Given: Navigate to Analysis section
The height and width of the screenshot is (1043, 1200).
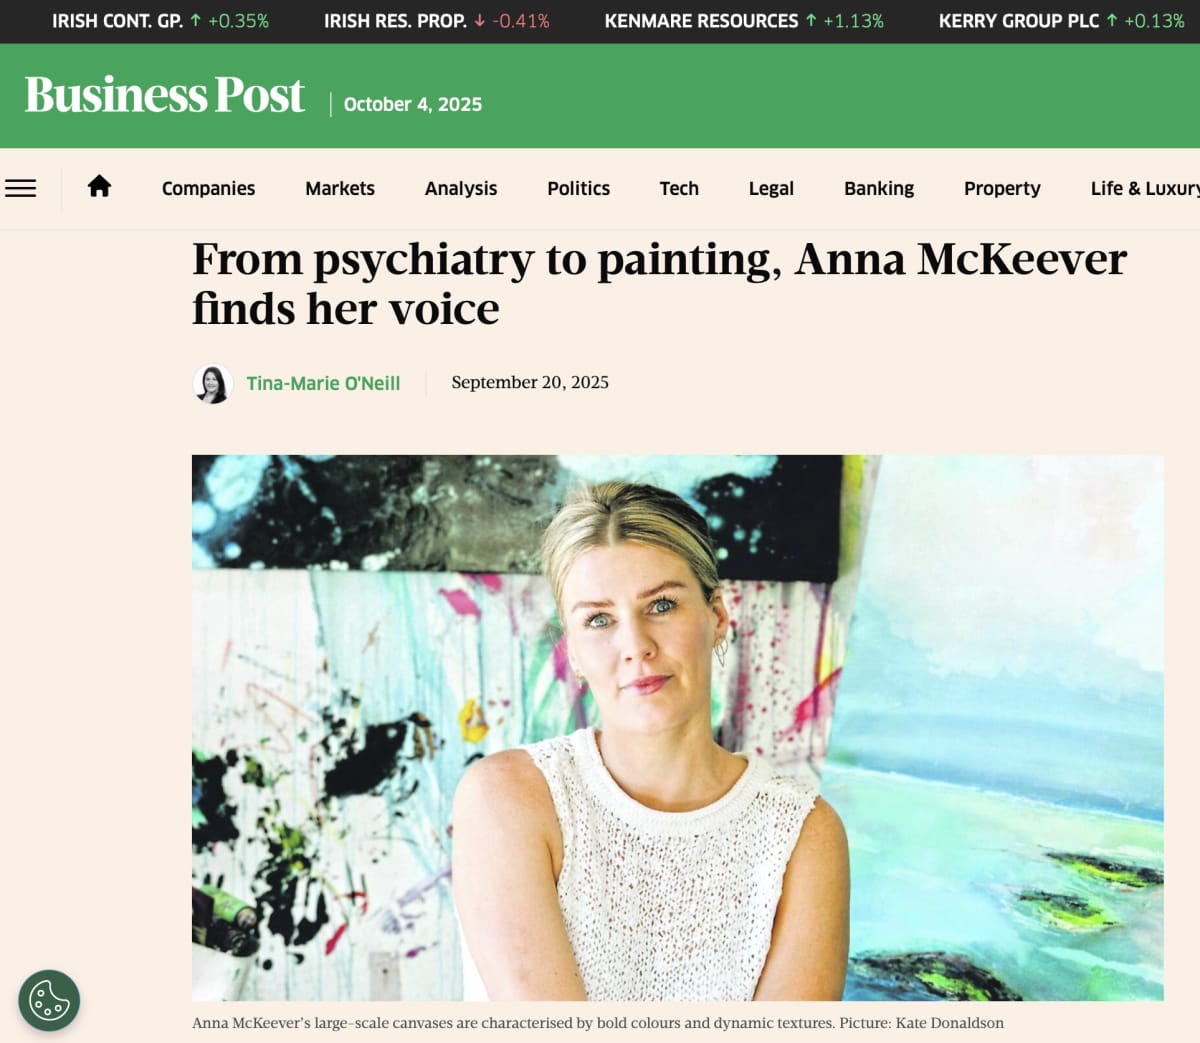Looking at the screenshot, I should (461, 188).
